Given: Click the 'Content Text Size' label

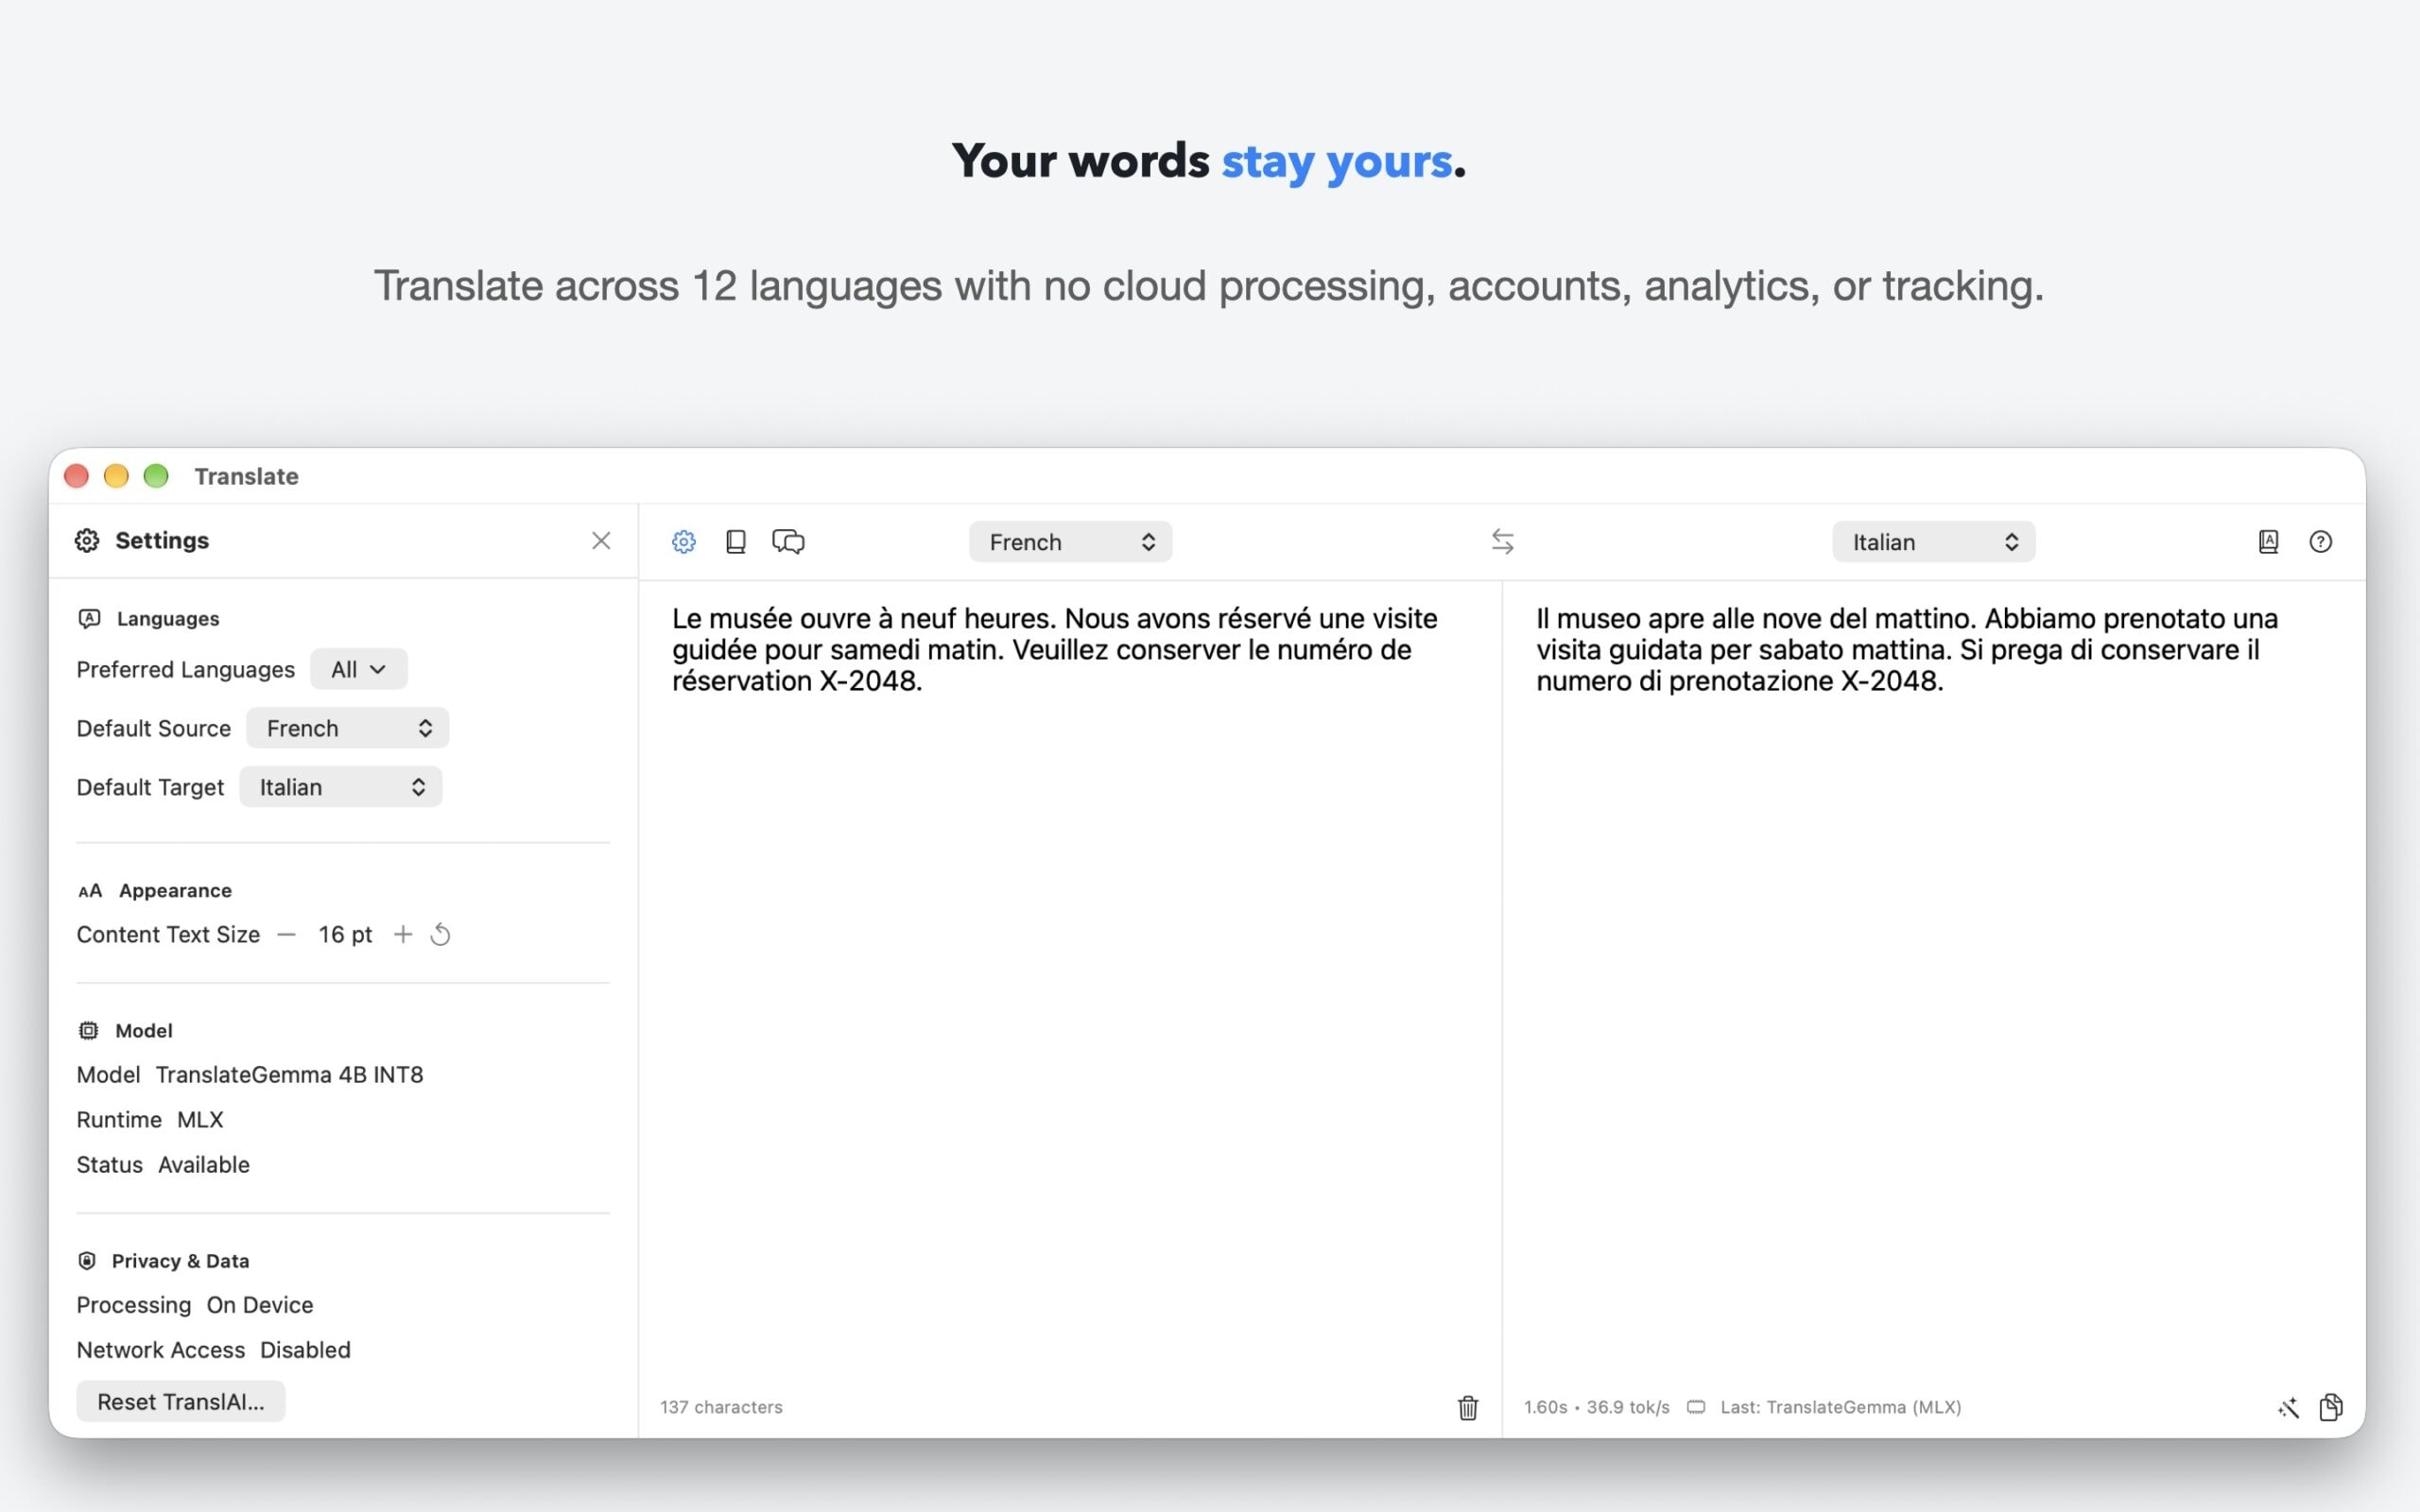Looking at the screenshot, I should 168,934.
